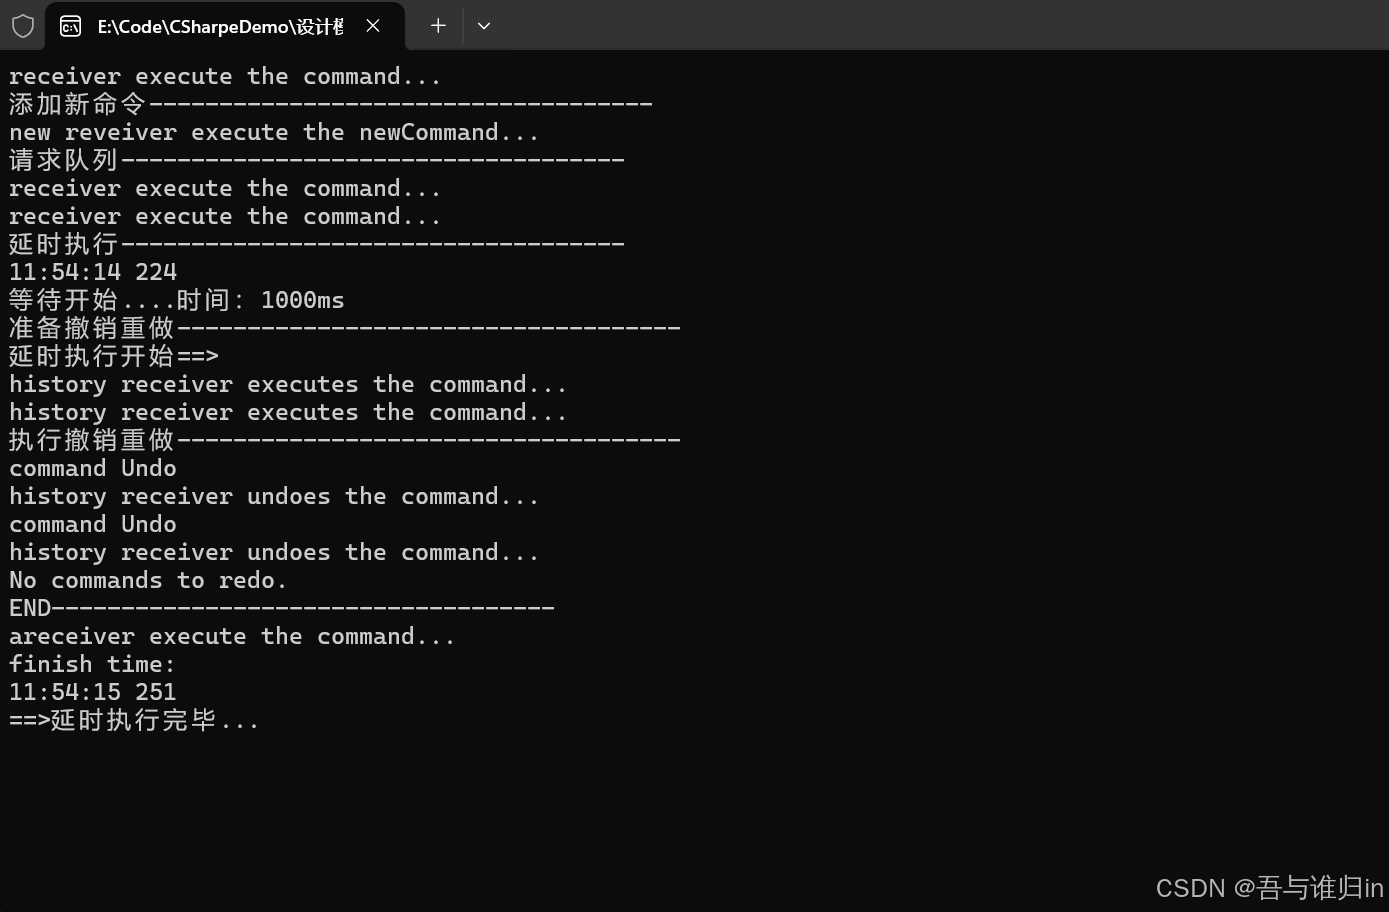Click the timestamp '11:54:15 251'
Viewport: 1389px width, 912px height.
coord(93,692)
